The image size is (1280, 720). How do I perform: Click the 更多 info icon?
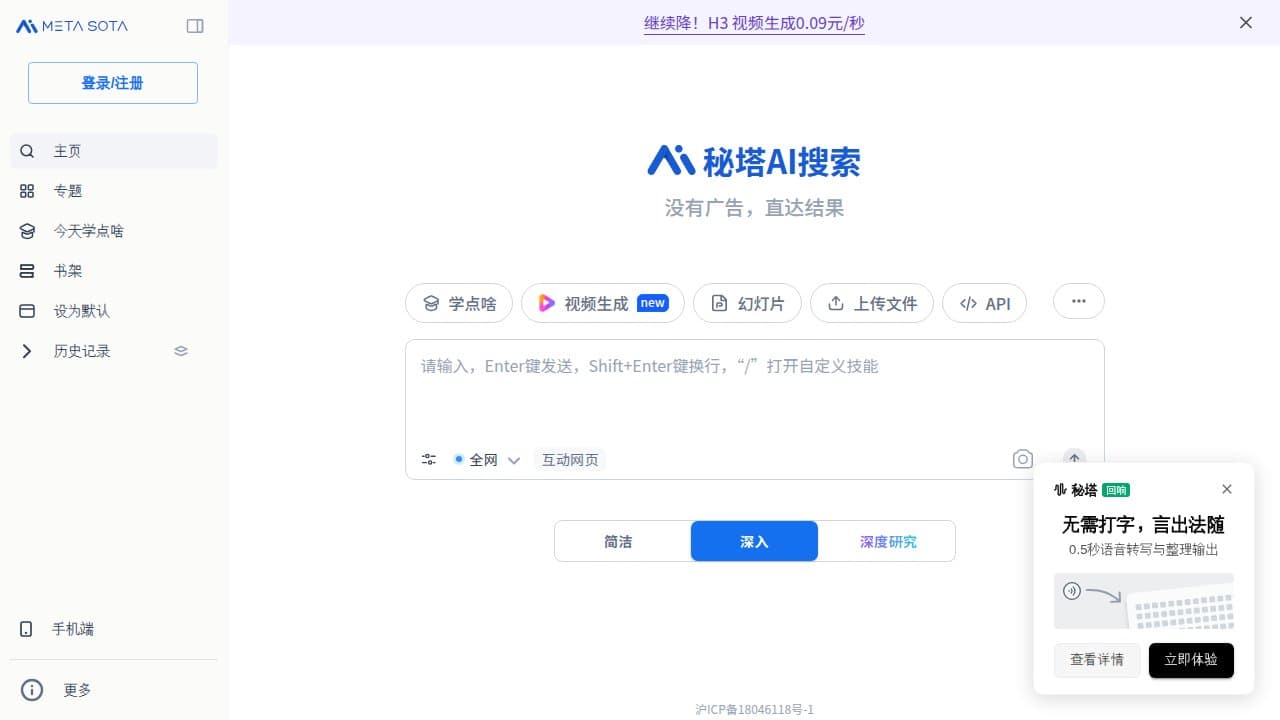coord(32,690)
